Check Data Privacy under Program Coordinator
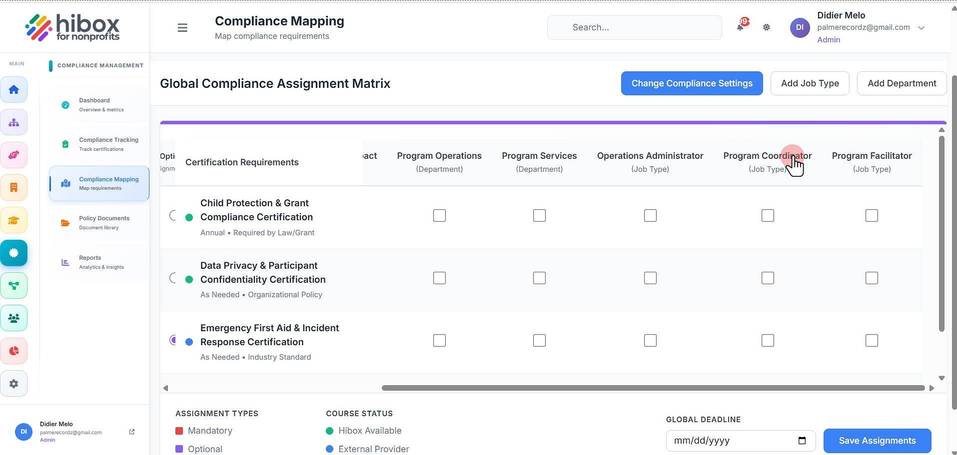Viewport: 957px width, 455px height. 768,278
